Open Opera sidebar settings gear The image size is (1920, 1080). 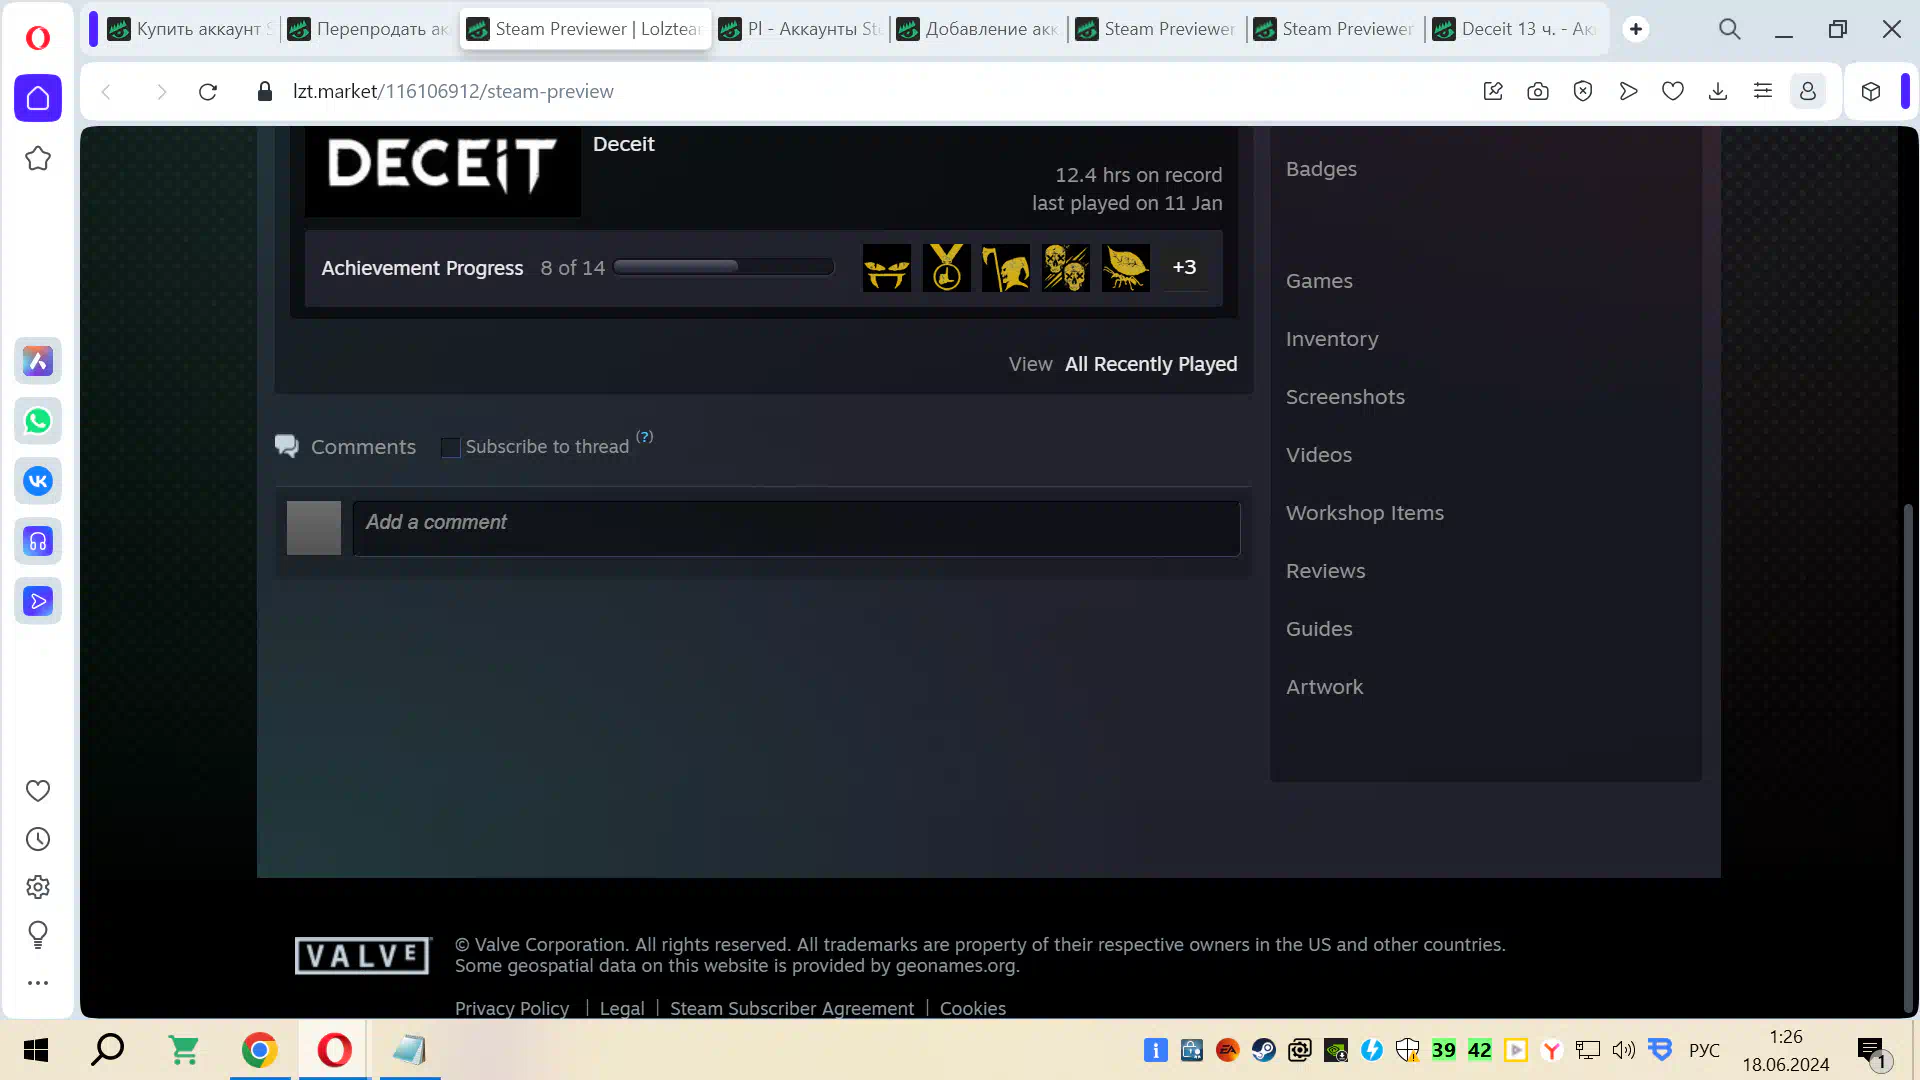coord(38,887)
